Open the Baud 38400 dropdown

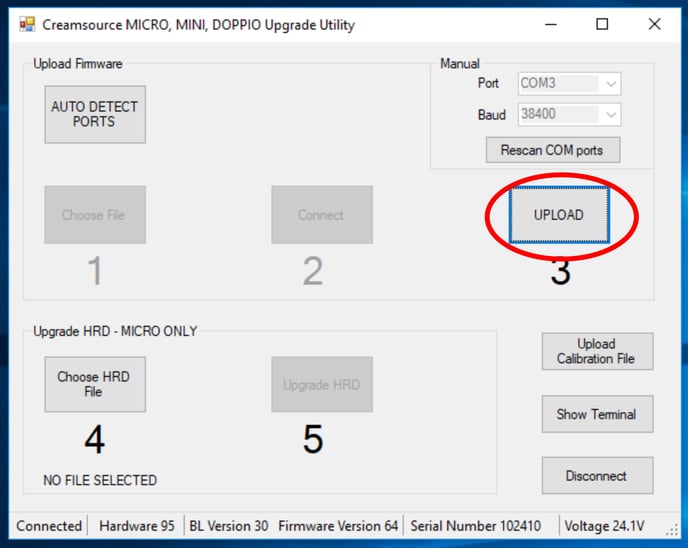click(569, 115)
